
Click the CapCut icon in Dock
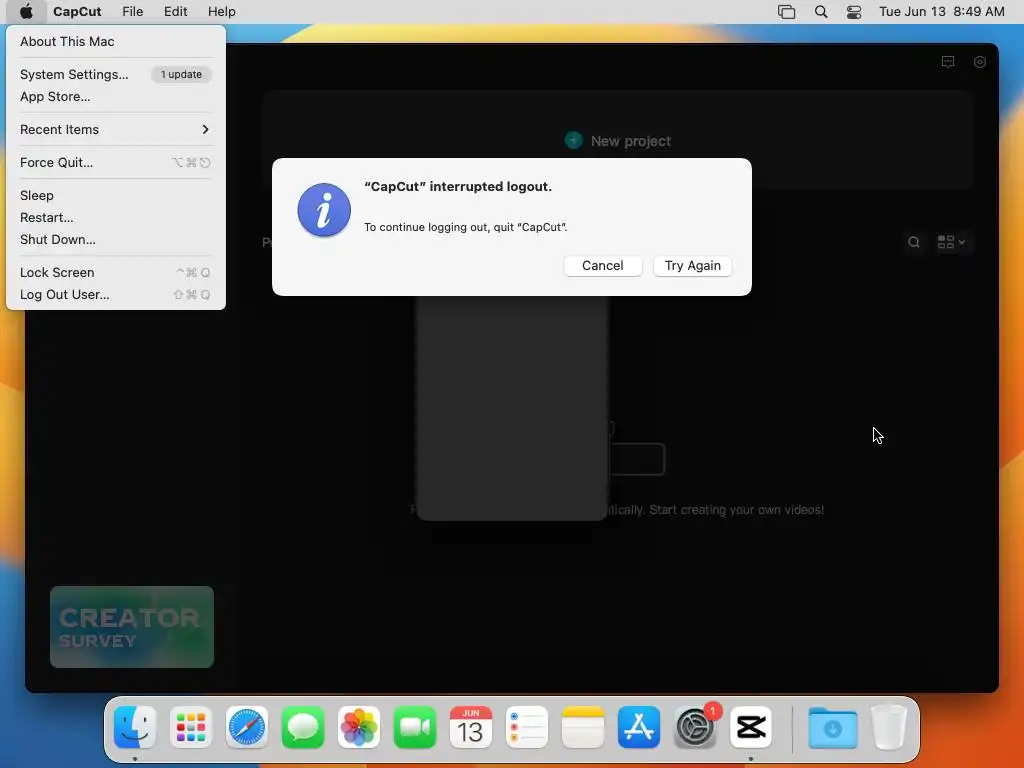pos(751,728)
